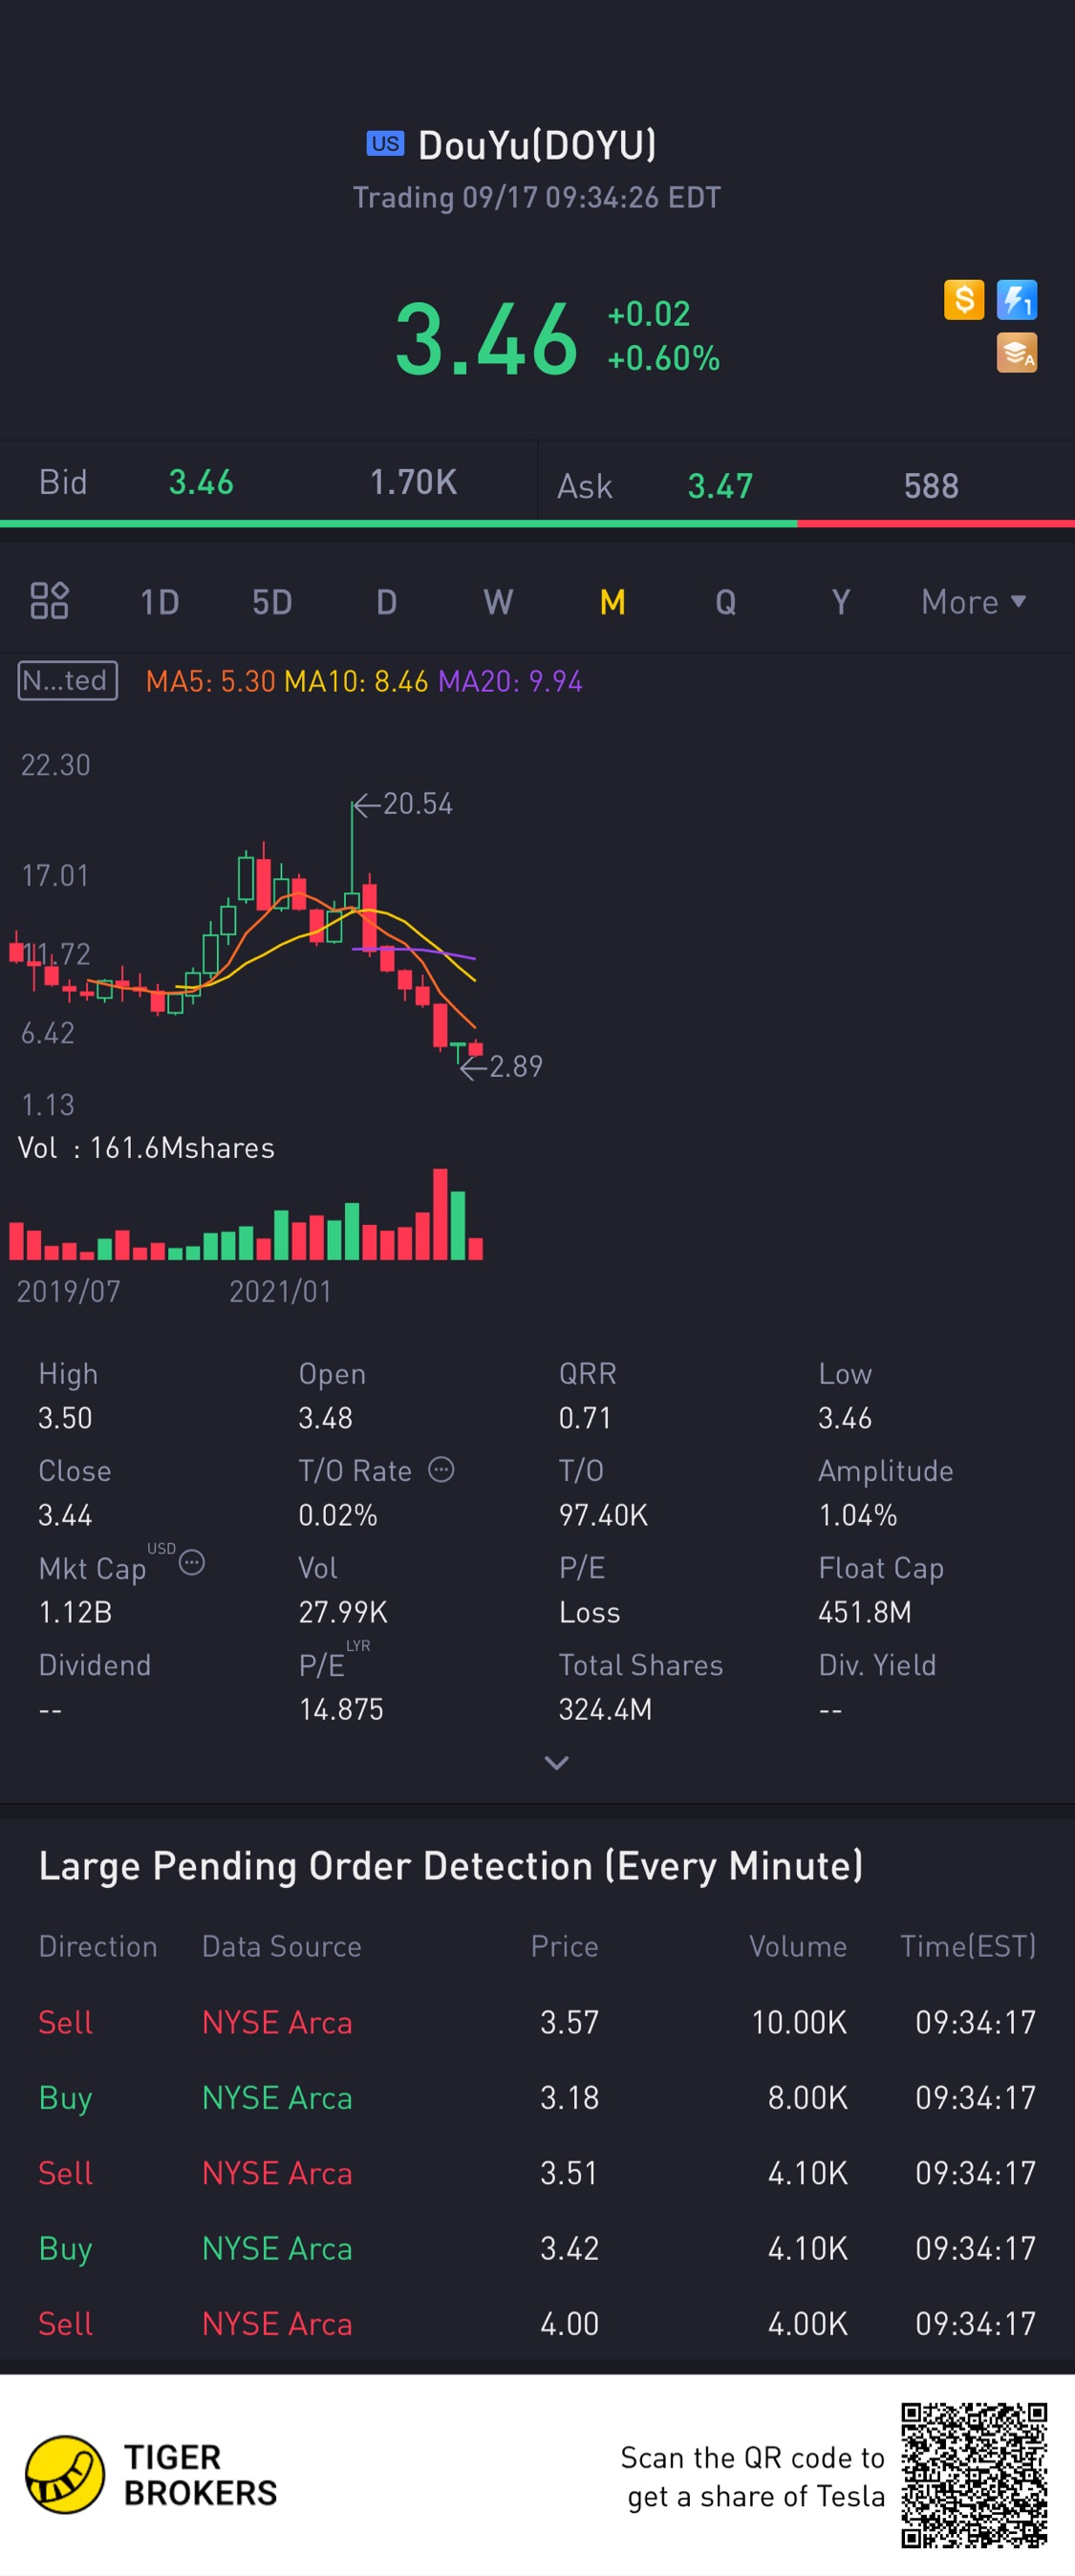
Task: Tap the blue lightning bolt badge
Action: [x=1017, y=299]
